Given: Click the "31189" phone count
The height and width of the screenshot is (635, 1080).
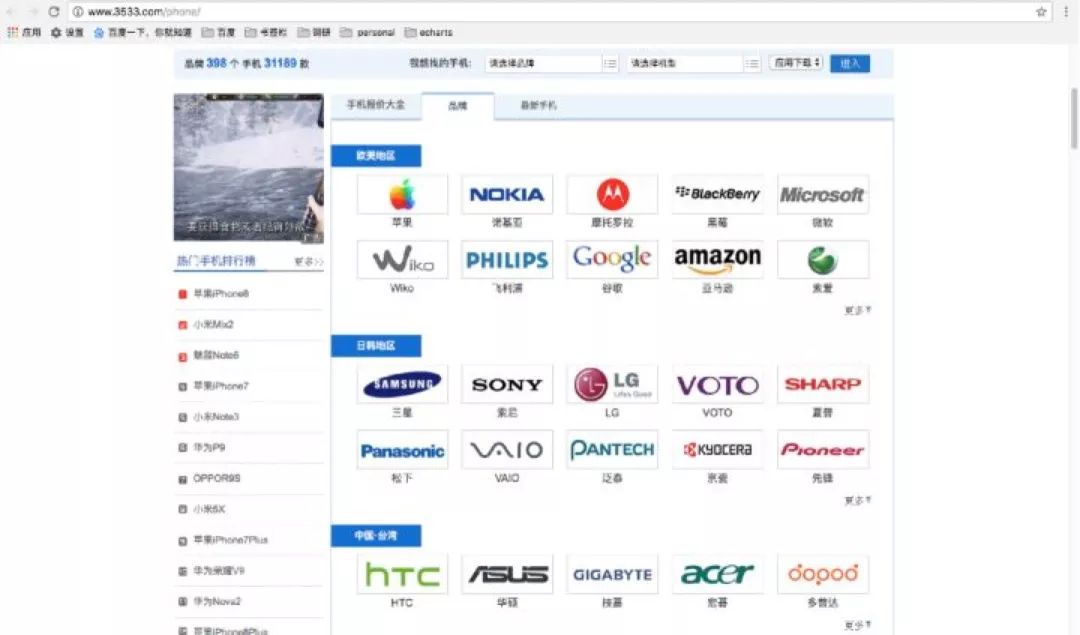Looking at the screenshot, I should pyautogui.click(x=280, y=63).
